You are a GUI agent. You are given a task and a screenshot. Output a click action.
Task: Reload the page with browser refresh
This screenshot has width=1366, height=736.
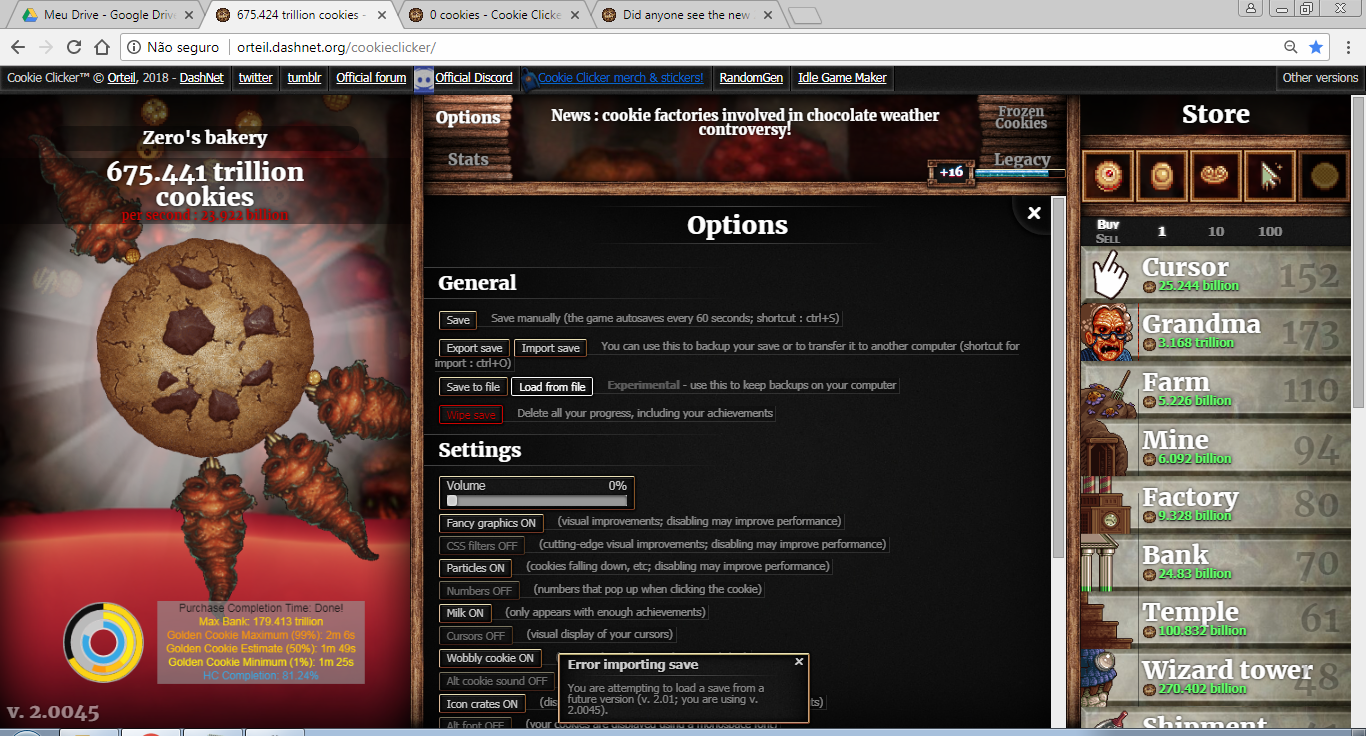pyautogui.click(x=74, y=47)
